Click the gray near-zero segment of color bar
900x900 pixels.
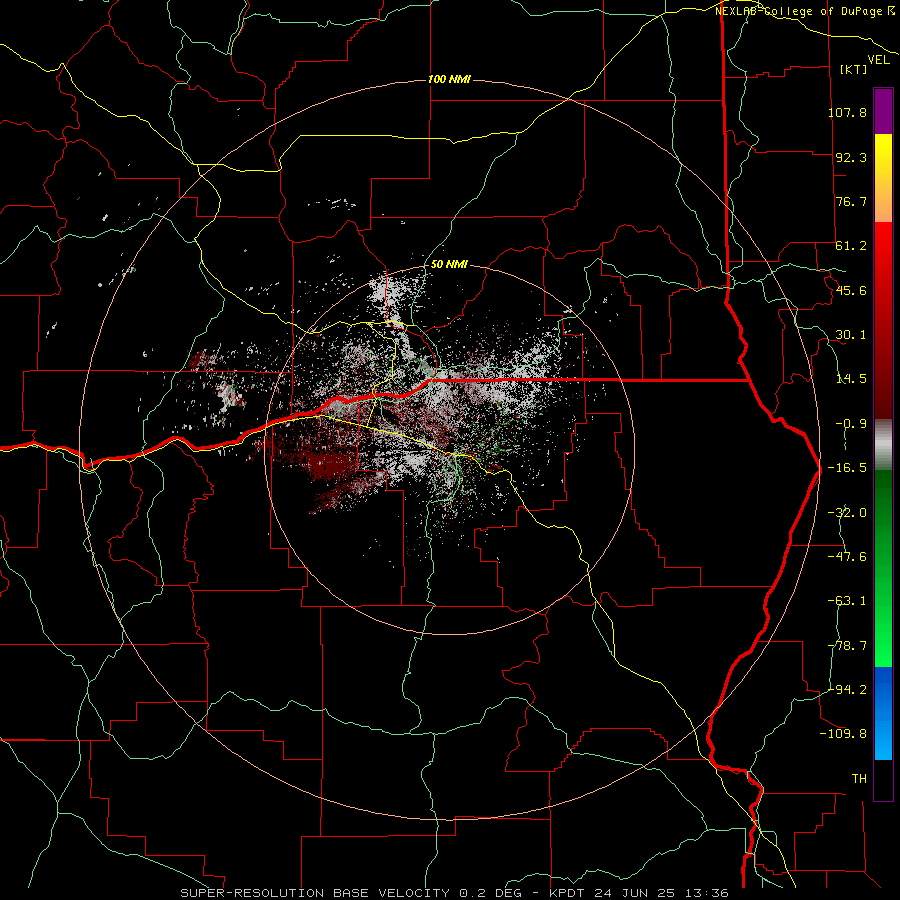pos(883,445)
